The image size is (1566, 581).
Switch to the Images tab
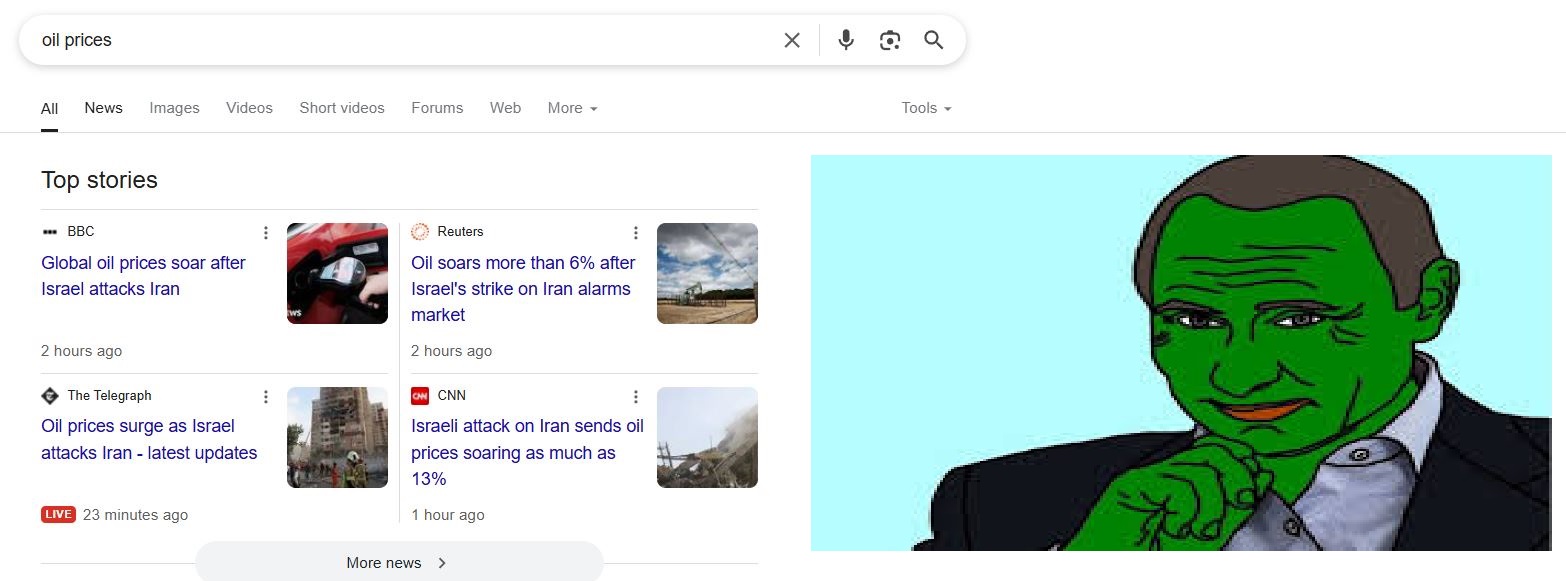click(x=175, y=108)
